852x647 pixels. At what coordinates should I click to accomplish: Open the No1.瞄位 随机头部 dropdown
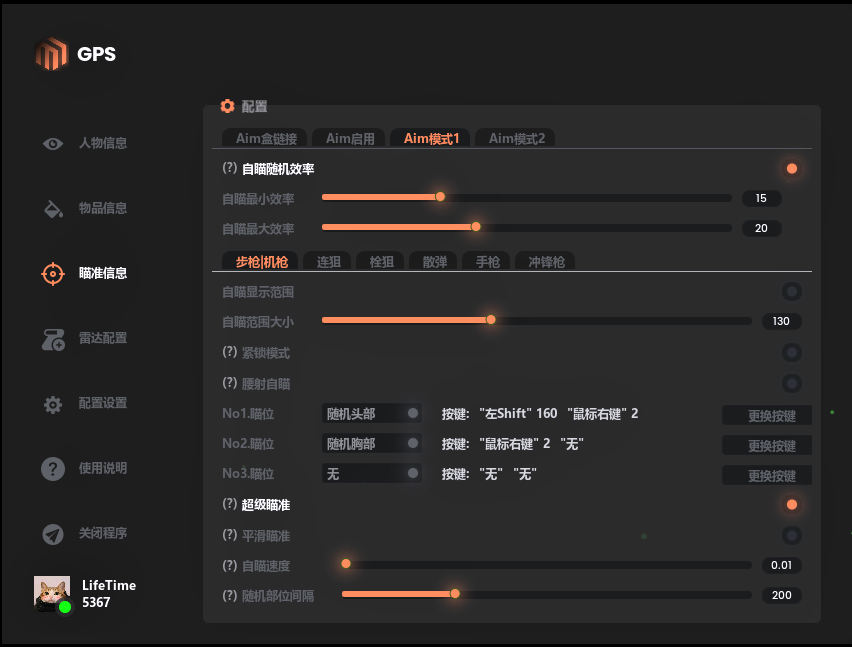372,413
